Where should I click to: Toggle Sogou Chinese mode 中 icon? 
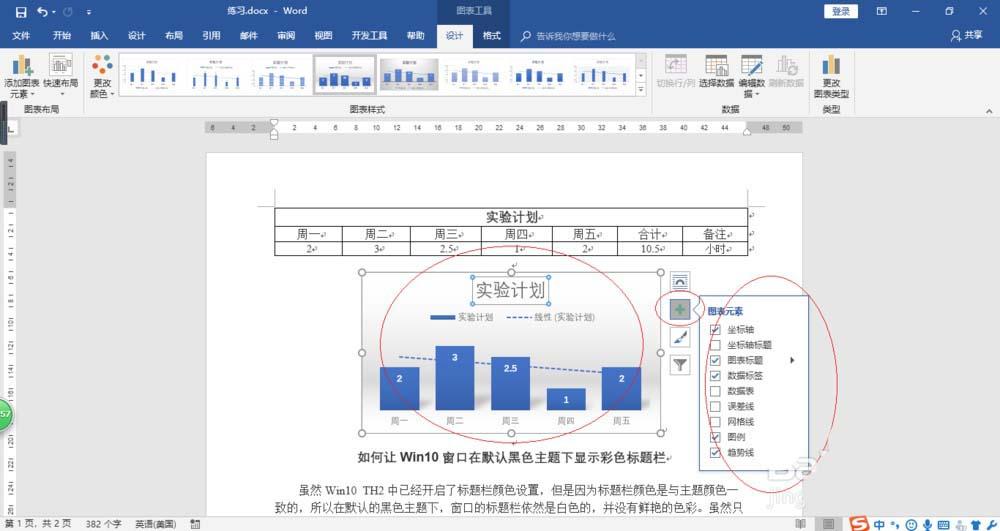click(879, 524)
